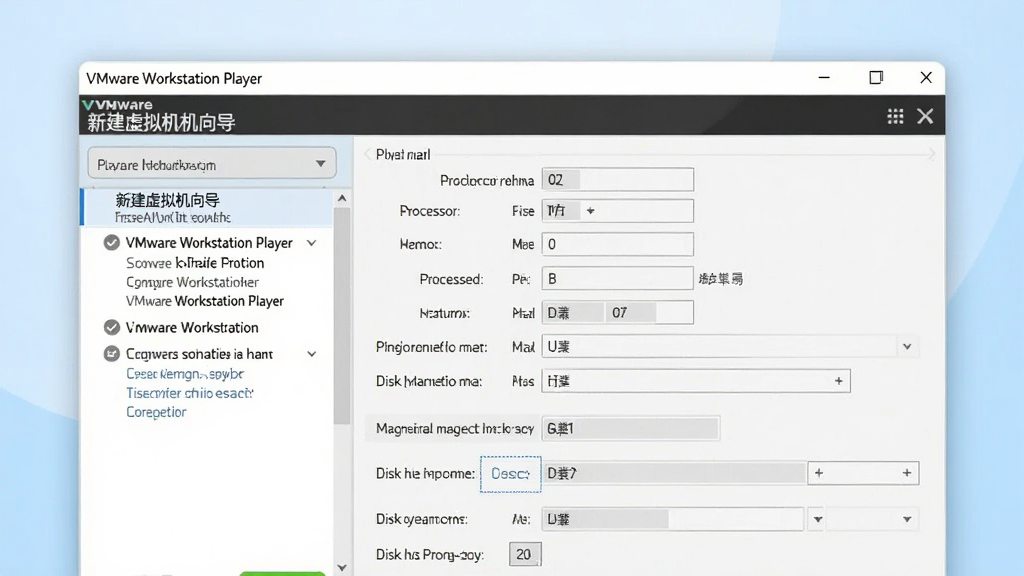
Task: Click checkmark icon beside Vmware Workstration
Action: [112, 327]
